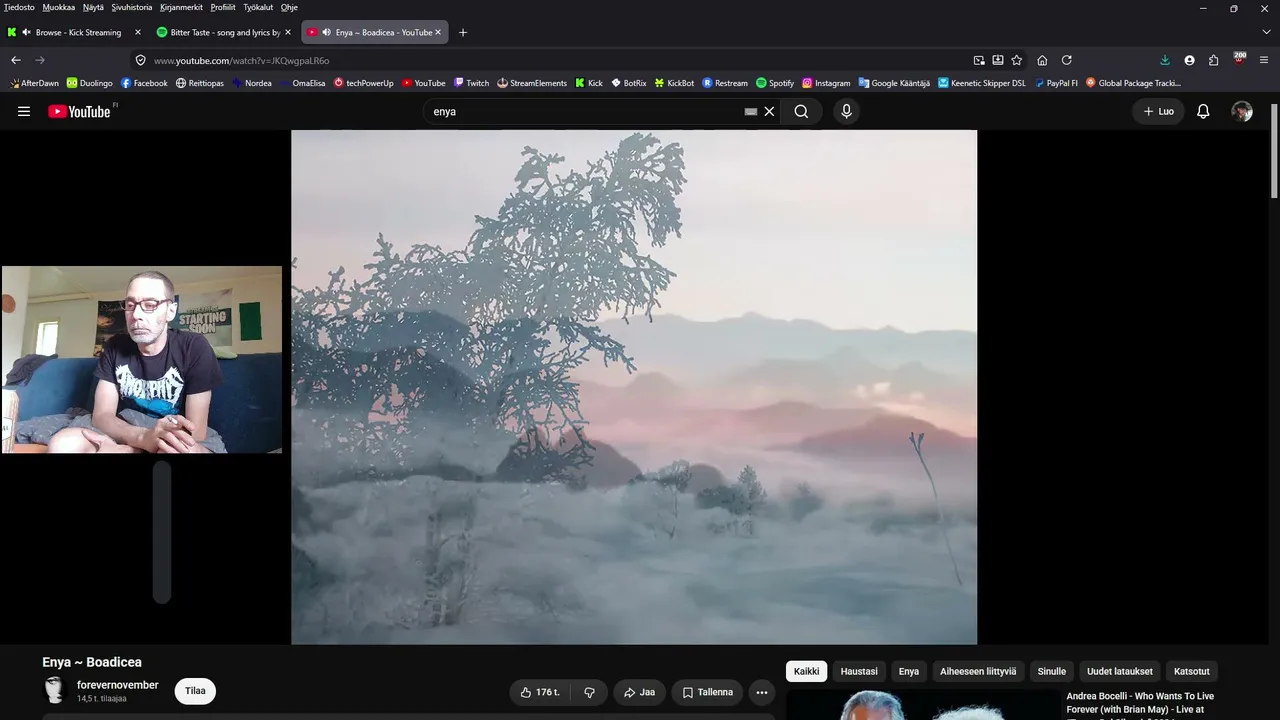Open the StreamElements bookmark

point(532,83)
